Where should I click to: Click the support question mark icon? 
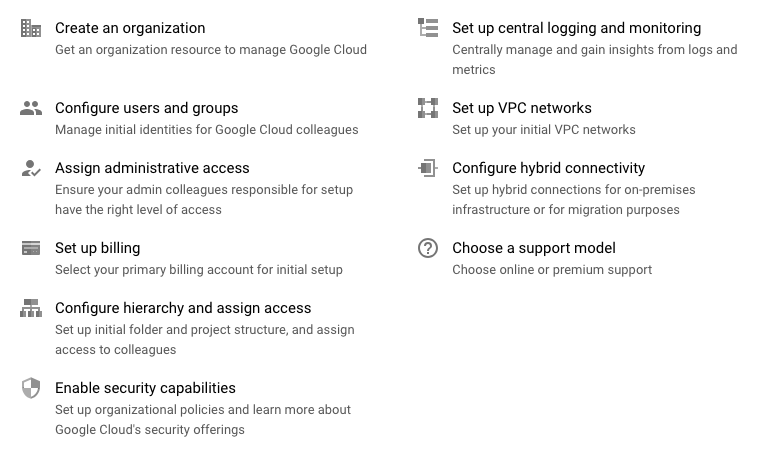click(x=428, y=248)
